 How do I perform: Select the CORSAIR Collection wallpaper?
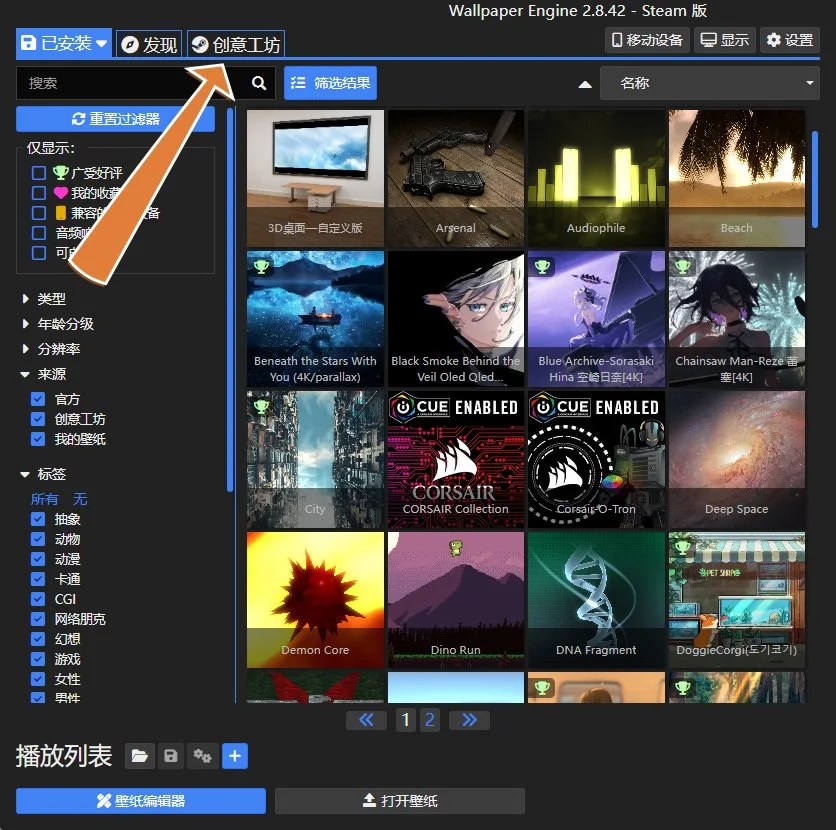tap(456, 460)
